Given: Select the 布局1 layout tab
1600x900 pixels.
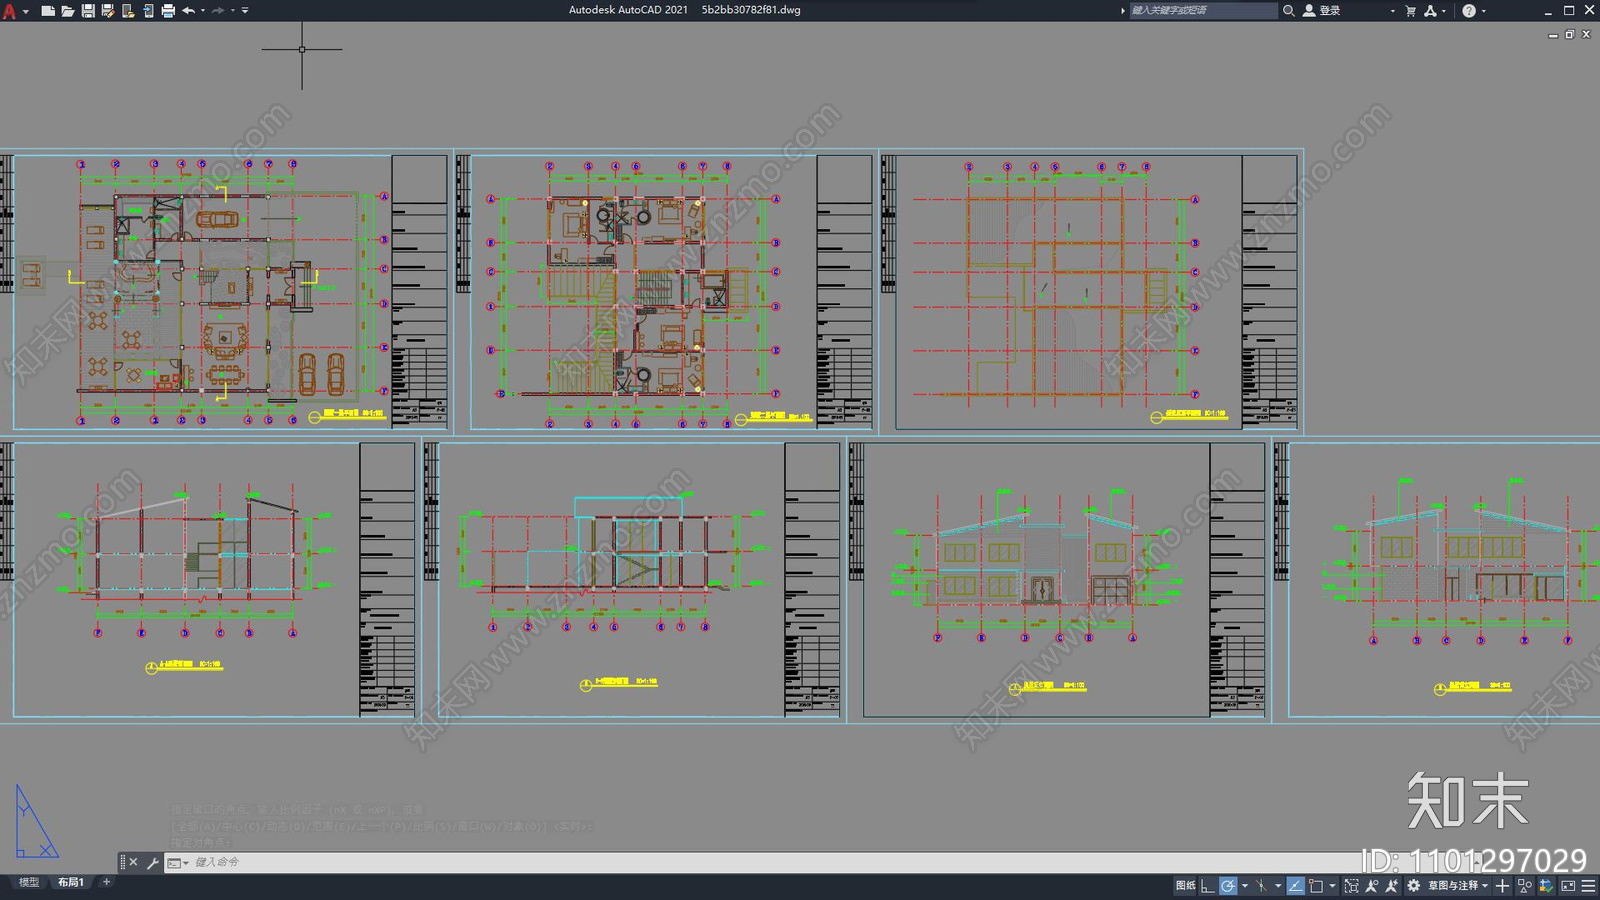Looking at the screenshot, I should click(x=71, y=882).
